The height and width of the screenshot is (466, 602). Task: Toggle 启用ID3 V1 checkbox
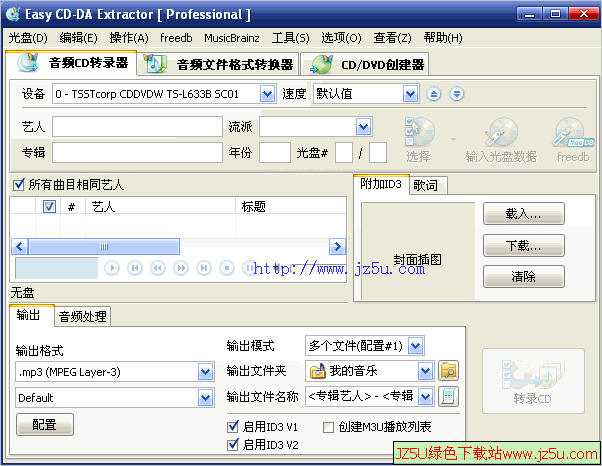pos(233,426)
